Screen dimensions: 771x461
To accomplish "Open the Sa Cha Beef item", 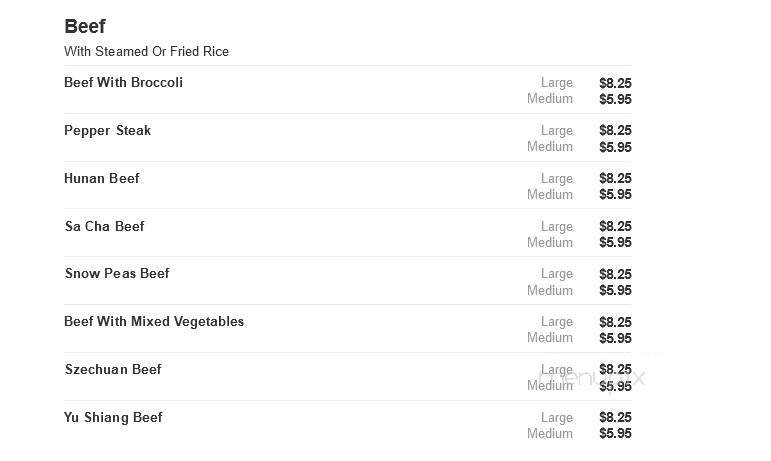I will [104, 226].
